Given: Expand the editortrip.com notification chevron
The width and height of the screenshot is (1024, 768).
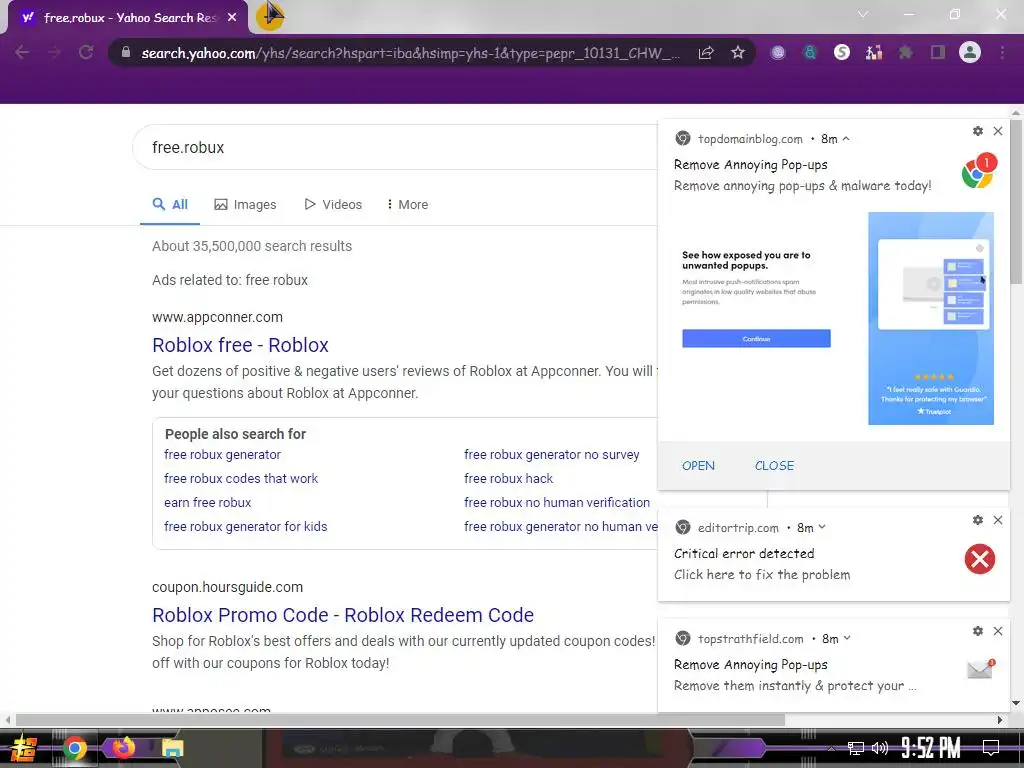Looking at the screenshot, I should pos(822,527).
